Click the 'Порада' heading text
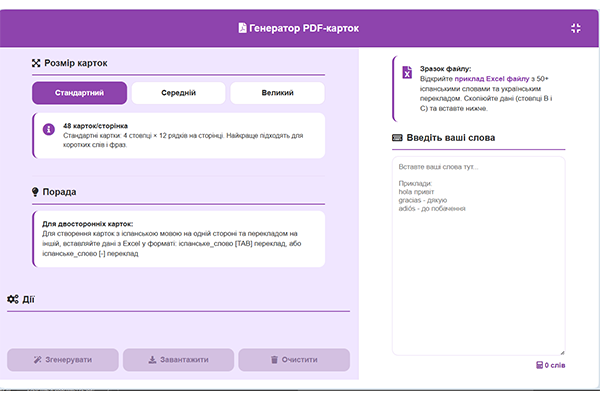 point(59,192)
